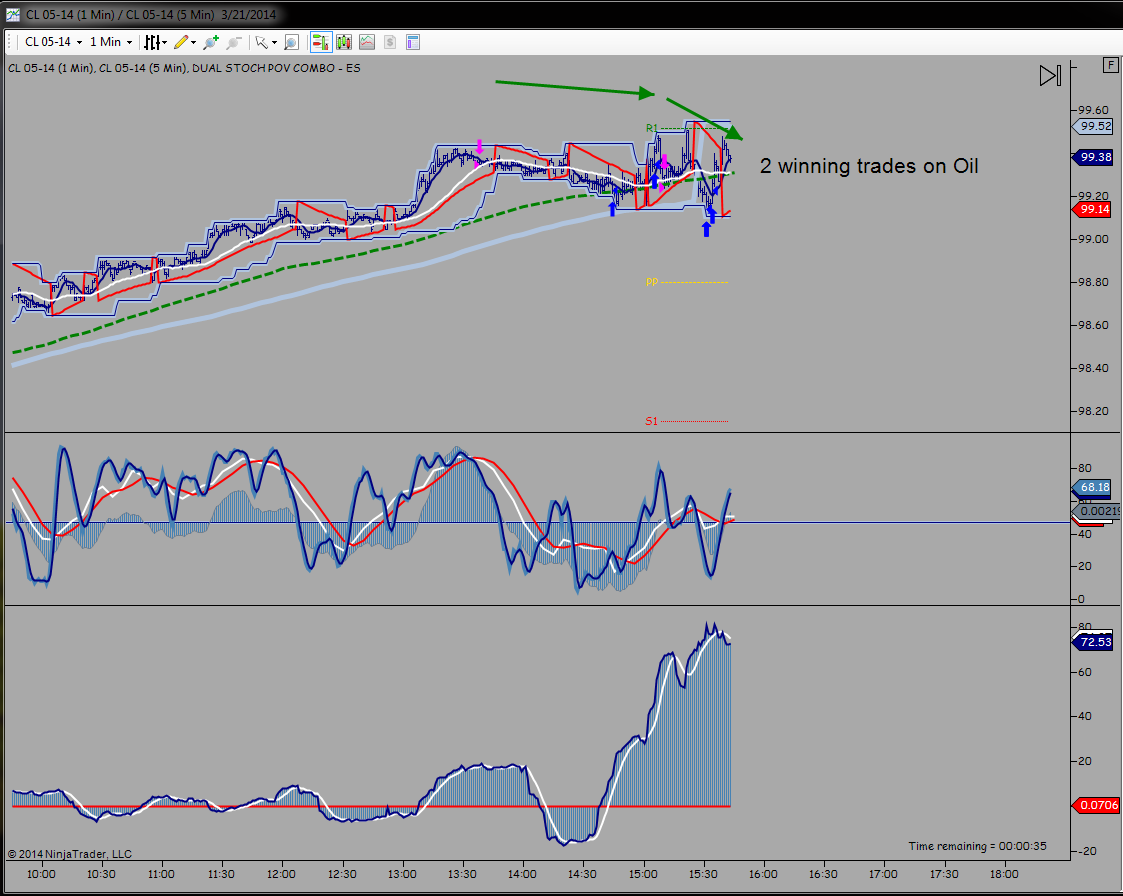Click the DUAL STOCH POV COMBO chart label
Screen dimensions: 1123x896
276,68
